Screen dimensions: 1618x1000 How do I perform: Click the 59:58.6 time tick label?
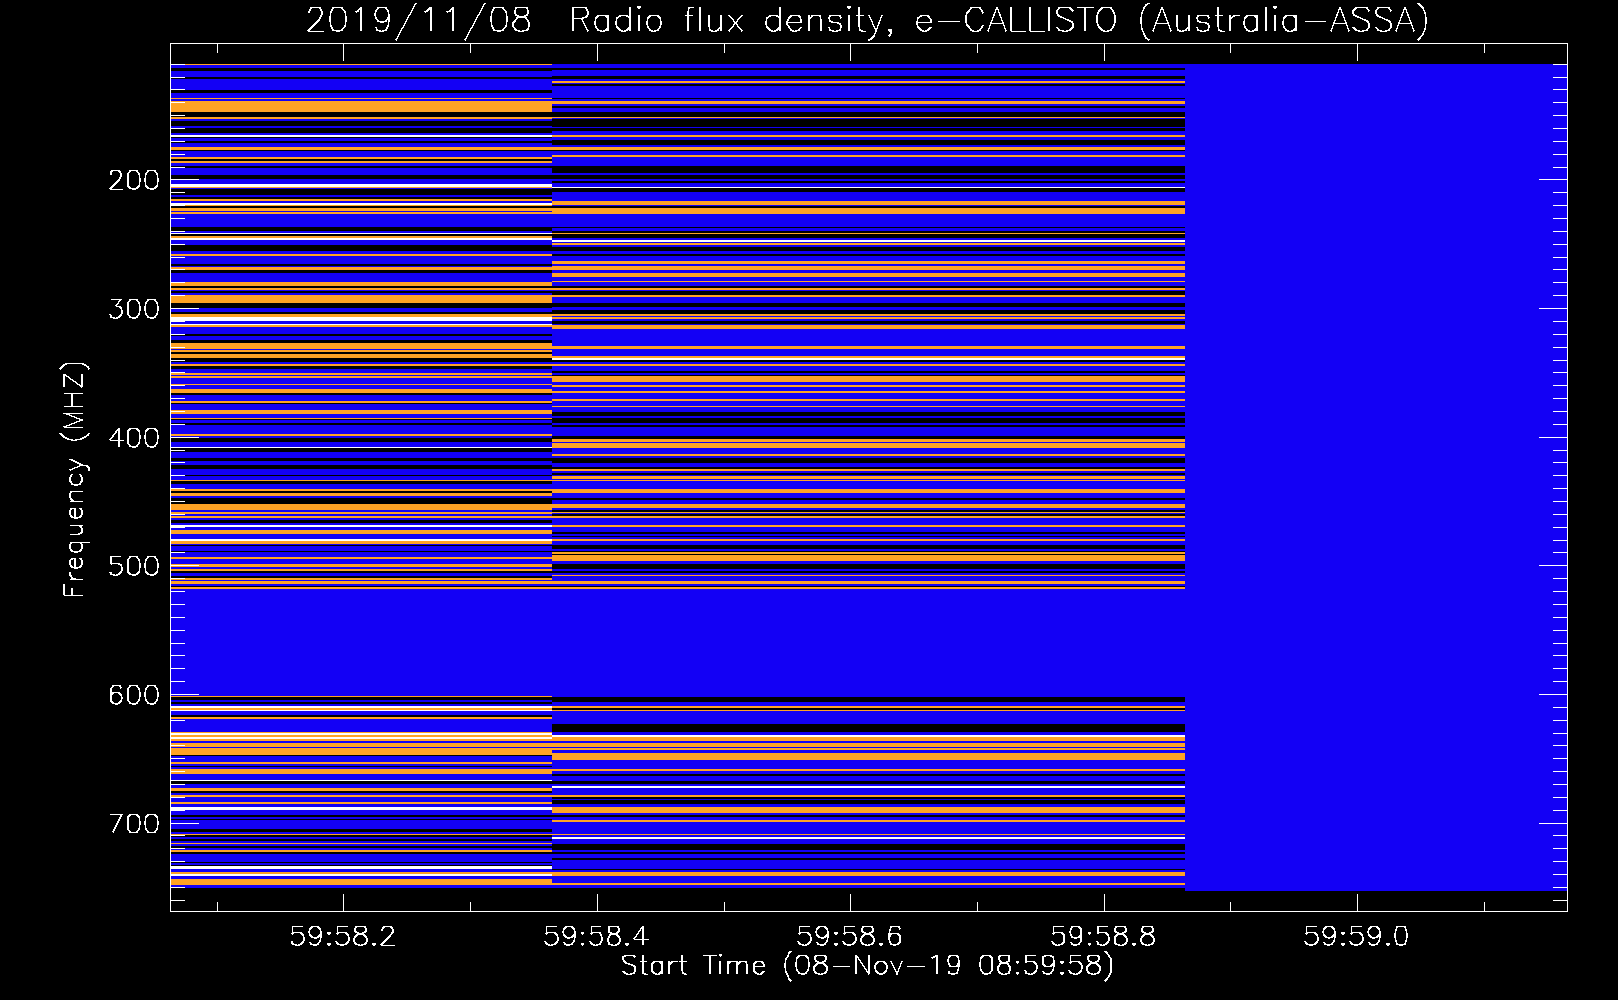850,936
